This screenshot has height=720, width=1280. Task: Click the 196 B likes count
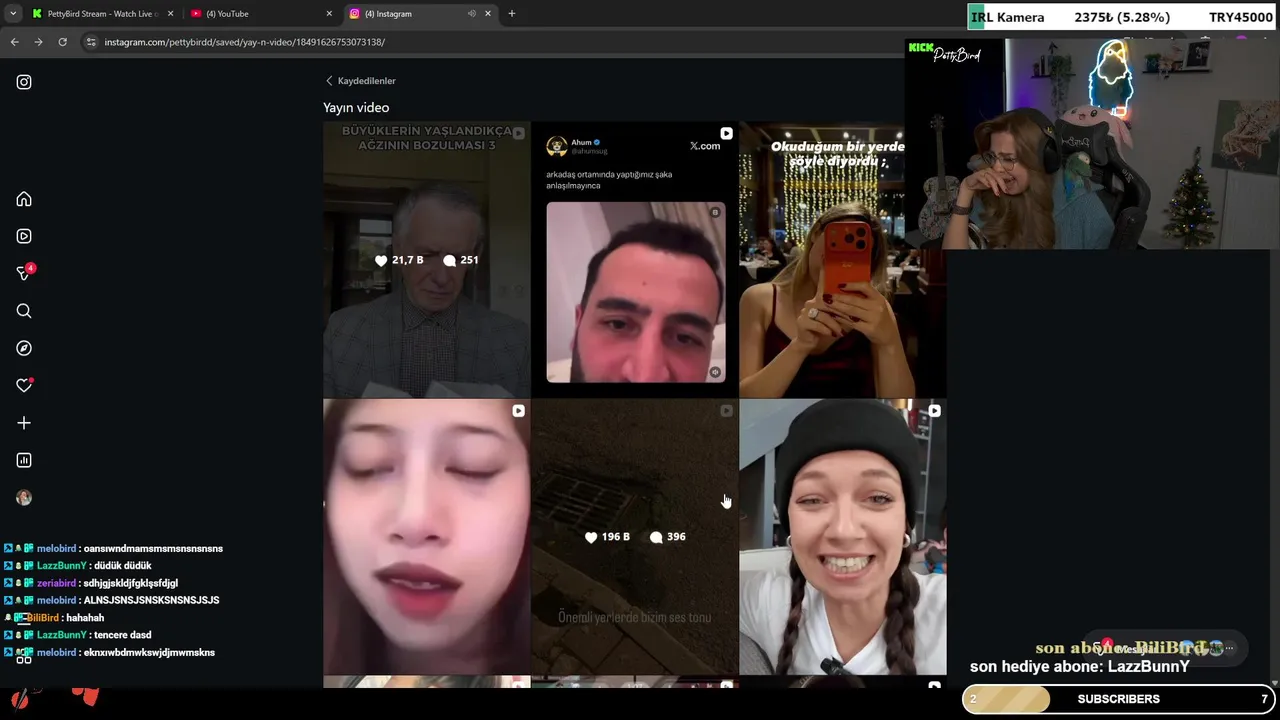click(607, 537)
